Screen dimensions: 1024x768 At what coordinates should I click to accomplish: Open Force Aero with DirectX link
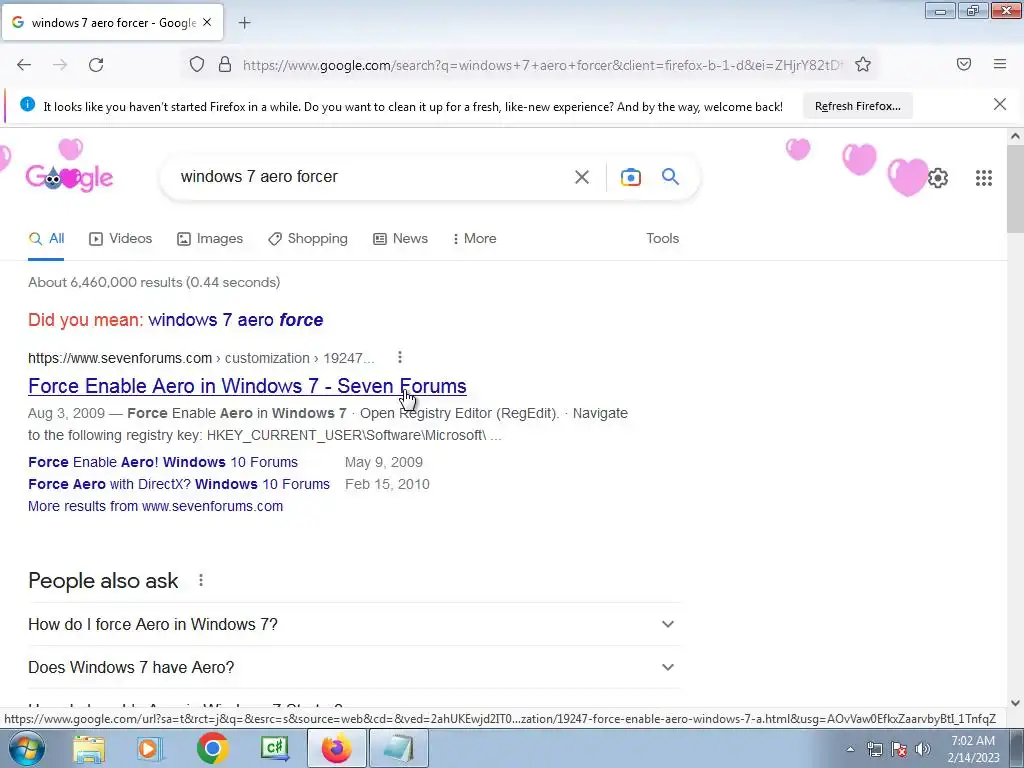tap(179, 485)
